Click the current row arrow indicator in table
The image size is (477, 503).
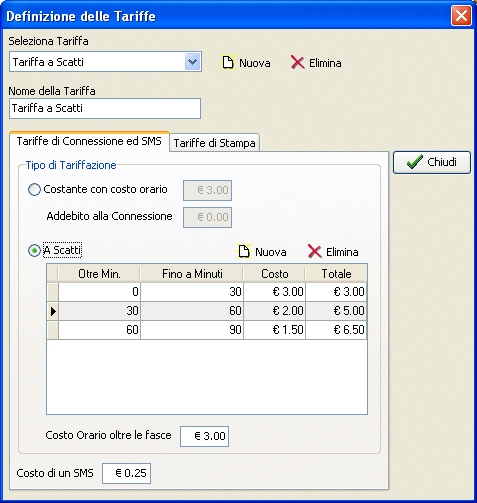[x=53, y=311]
